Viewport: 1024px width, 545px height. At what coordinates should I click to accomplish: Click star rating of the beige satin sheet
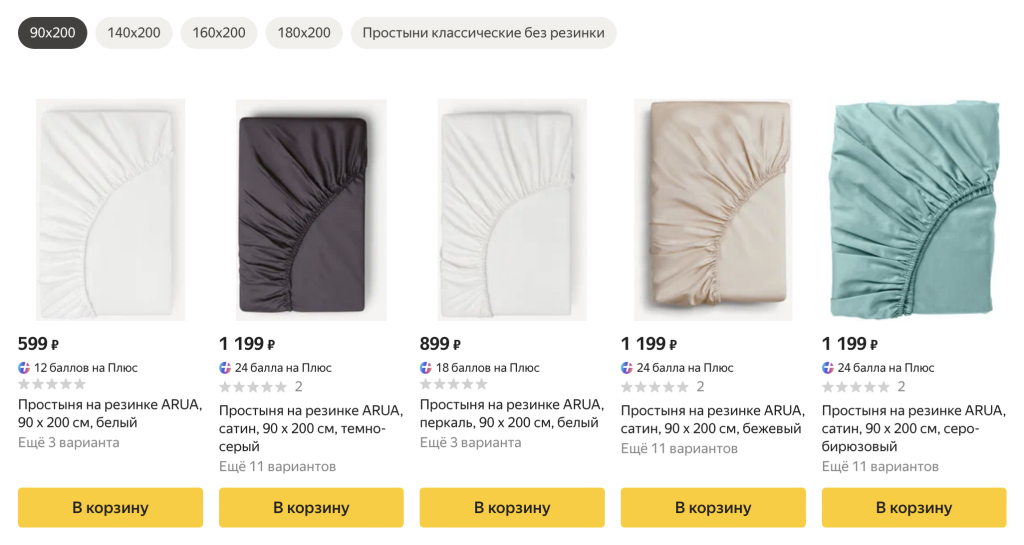tap(655, 387)
